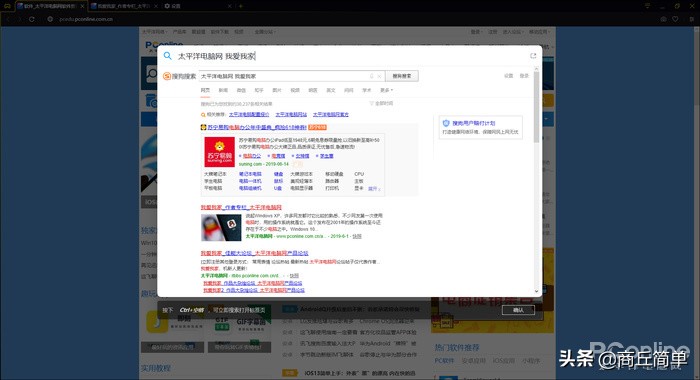Close the first 太平洋电脑网 browser tab
The height and width of the screenshot is (380, 700).
[82, 6]
